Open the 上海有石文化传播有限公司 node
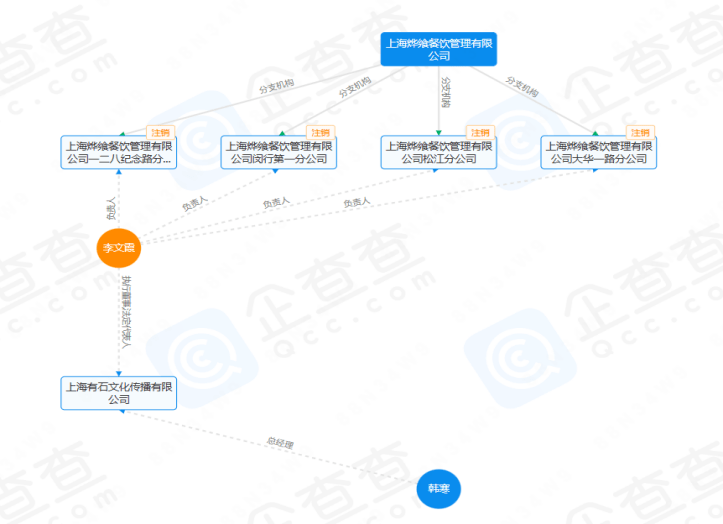Image resolution: width=723 pixels, height=524 pixels. point(119,393)
